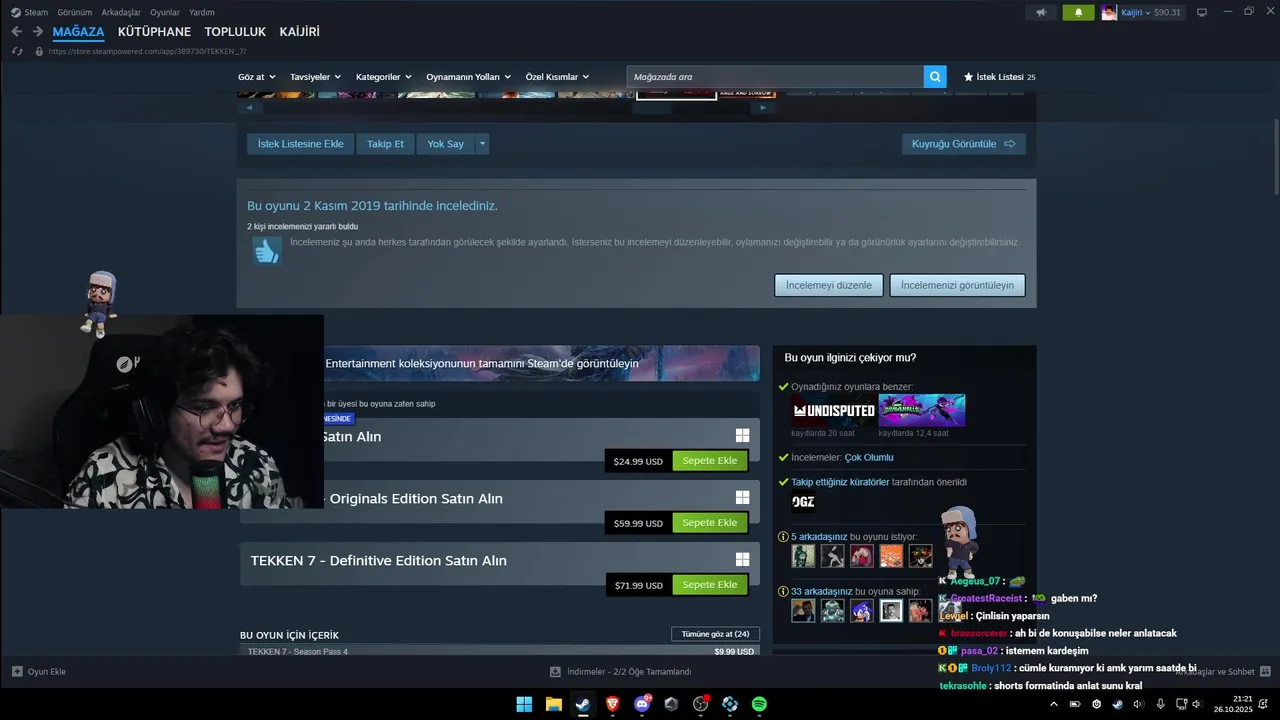1280x720 pixels.
Task: Open Spotify from taskbar
Action: 759,704
